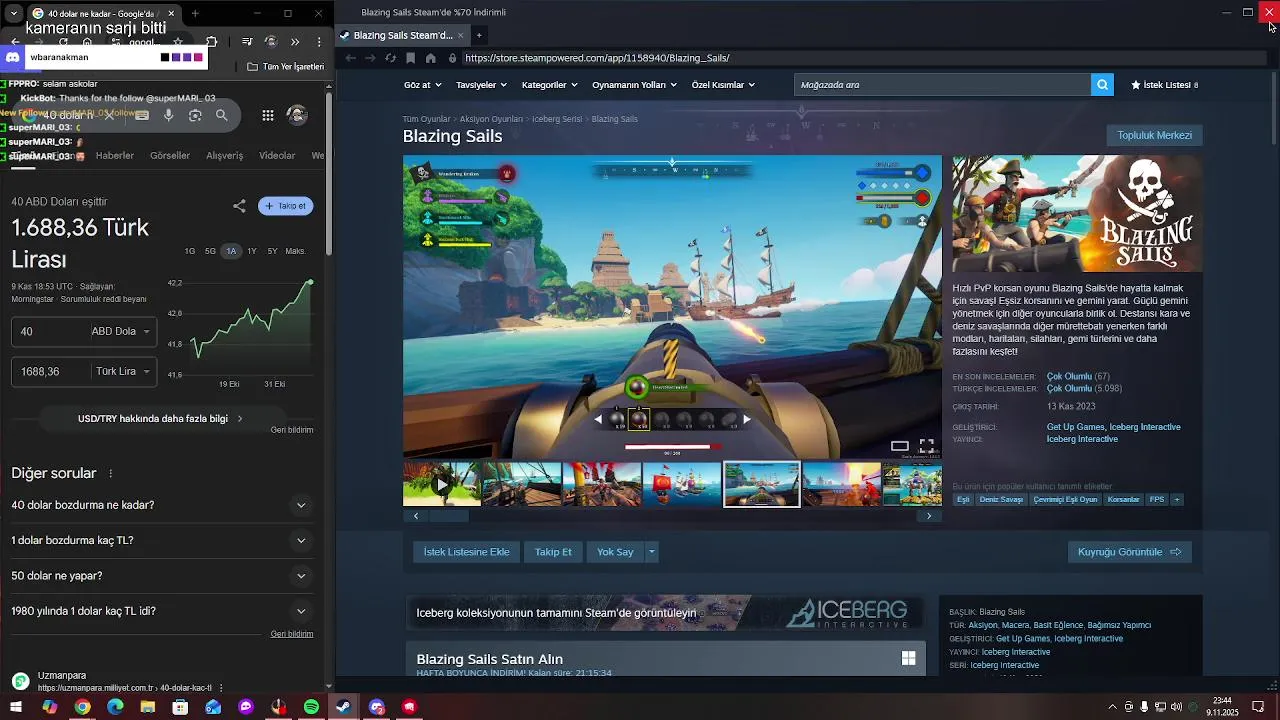Switch to the Görseller search tab
The height and width of the screenshot is (720, 1280).
170,156
